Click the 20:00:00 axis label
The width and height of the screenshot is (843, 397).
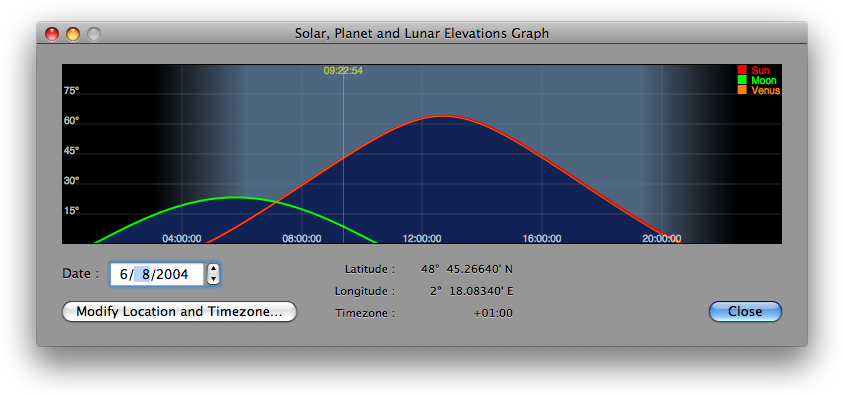point(662,238)
